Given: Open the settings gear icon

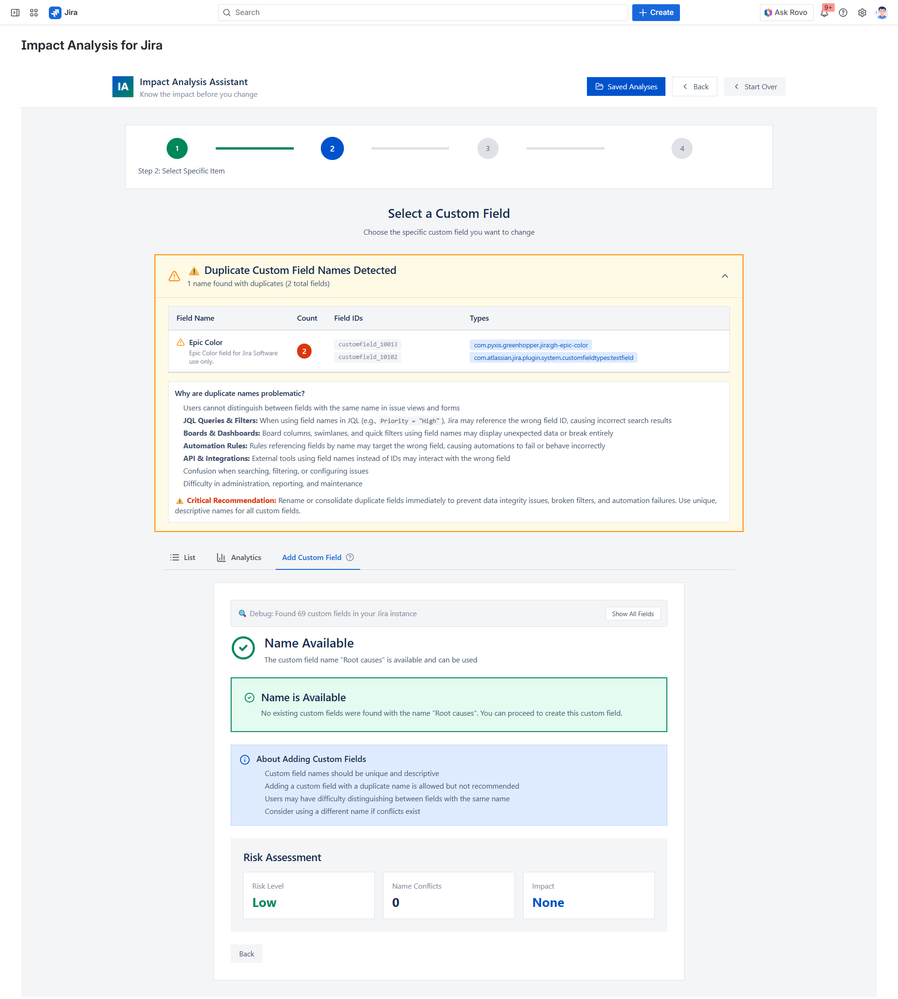Looking at the screenshot, I should pyautogui.click(x=862, y=12).
